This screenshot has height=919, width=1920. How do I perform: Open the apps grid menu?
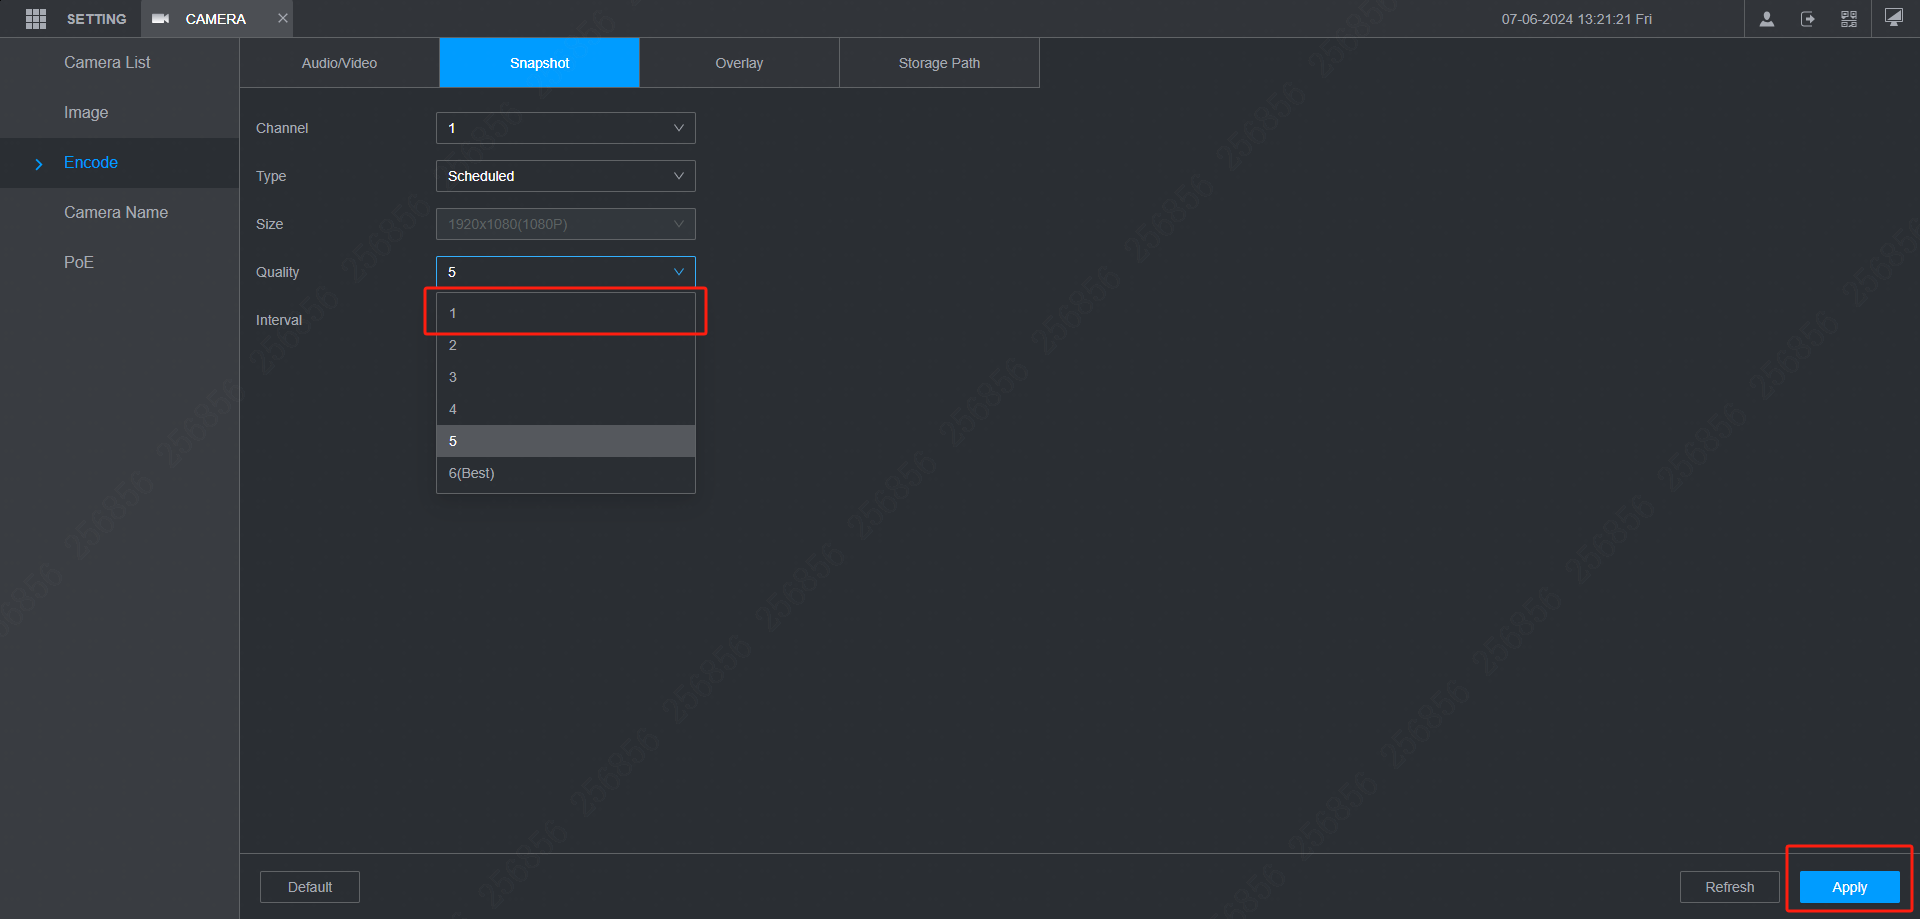point(36,18)
